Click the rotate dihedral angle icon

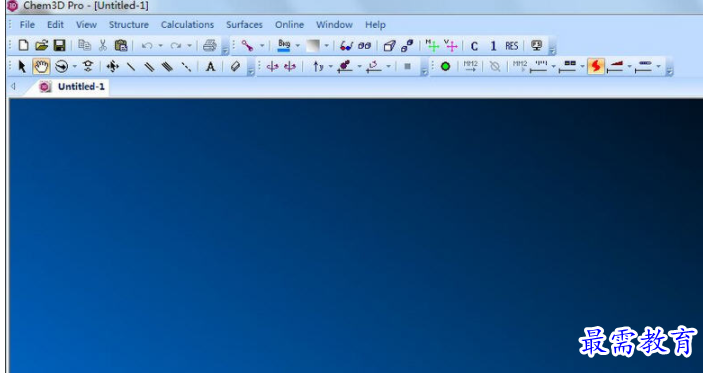click(373, 66)
